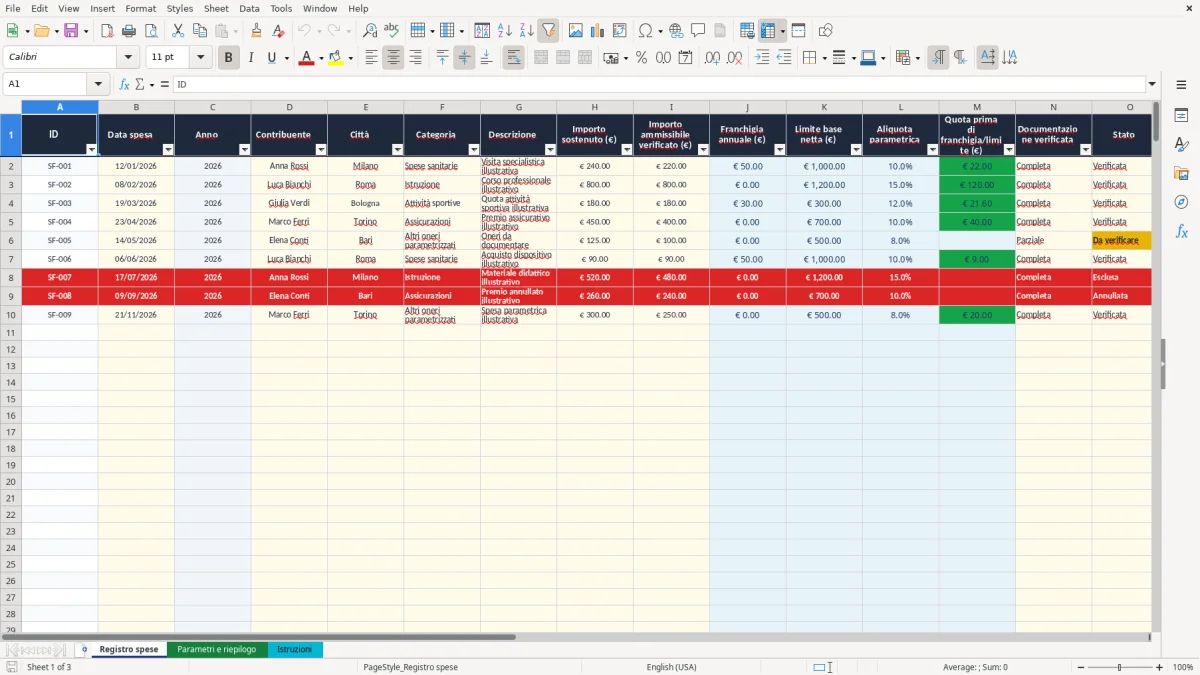1200x675 pixels.
Task: Open sidebar Functions panel
Action: 1181,232
